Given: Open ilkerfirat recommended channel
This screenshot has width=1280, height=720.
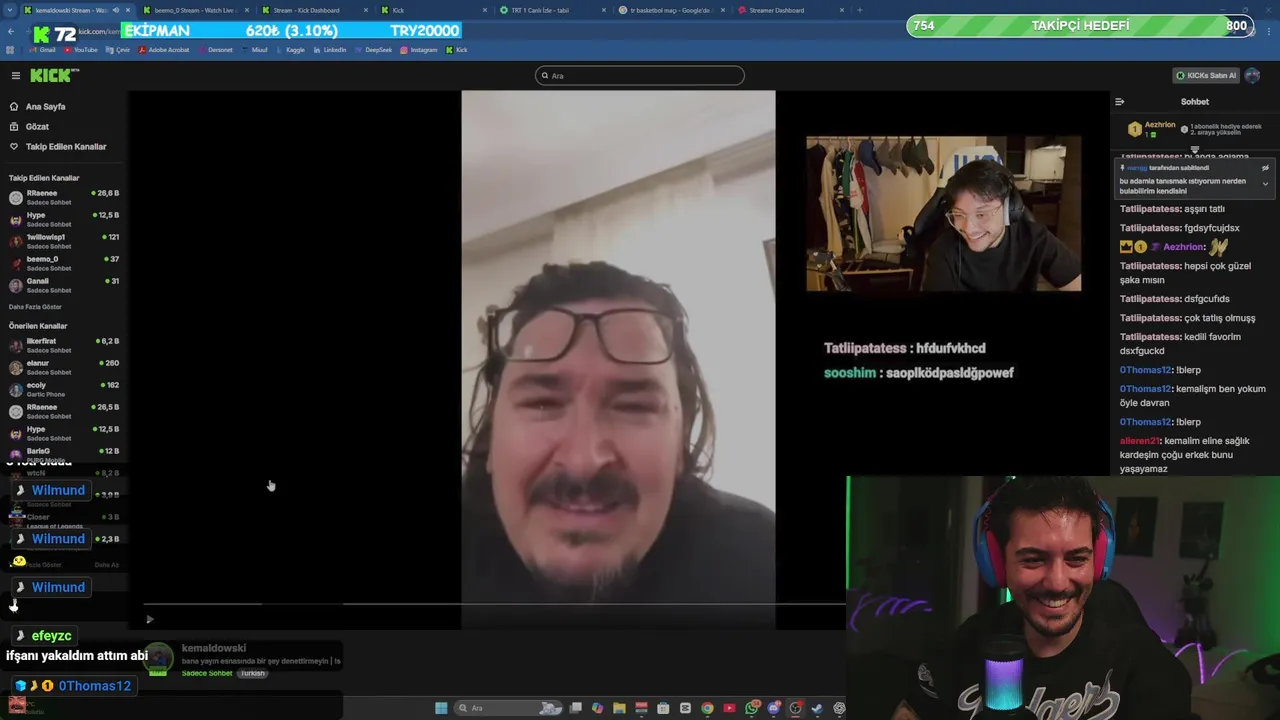Looking at the screenshot, I should tap(64, 345).
